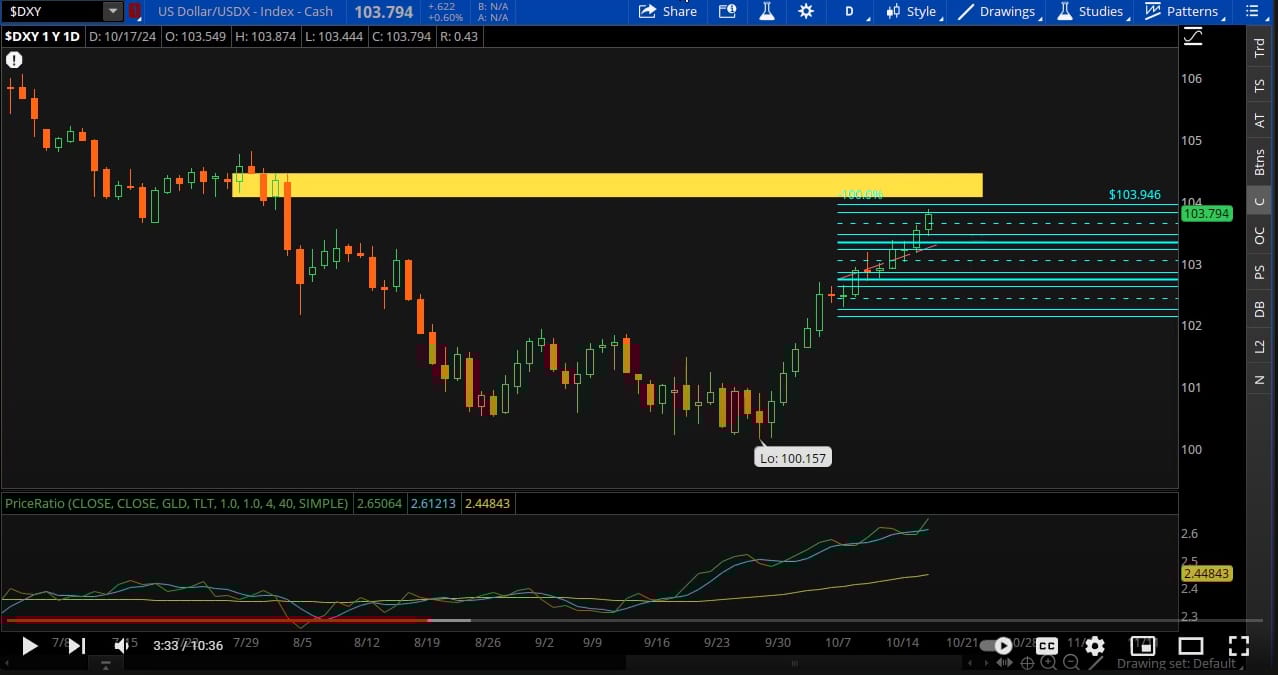This screenshot has width=1278, height=675.
Task: Open the OC side tab
Action: (x=1260, y=236)
